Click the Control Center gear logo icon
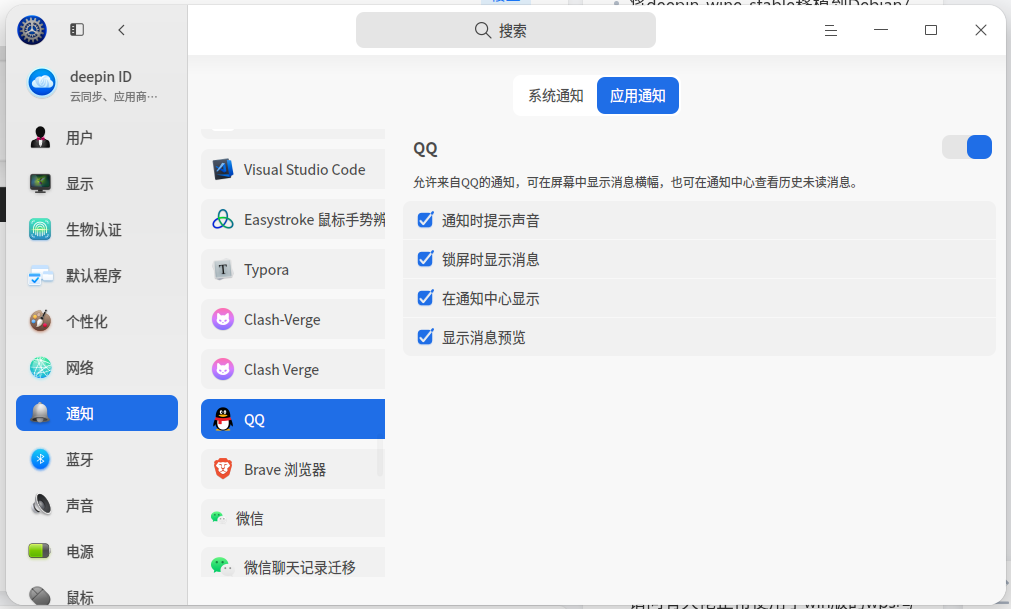The height and width of the screenshot is (609, 1011). click(x=32, y=30)
